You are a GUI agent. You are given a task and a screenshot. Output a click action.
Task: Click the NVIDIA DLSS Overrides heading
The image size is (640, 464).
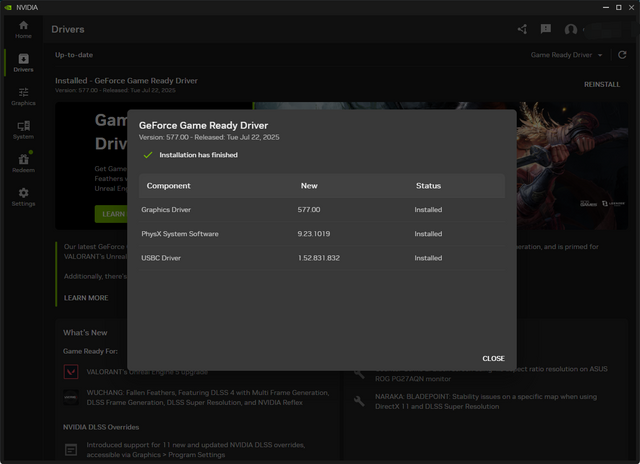pos(101,427)
